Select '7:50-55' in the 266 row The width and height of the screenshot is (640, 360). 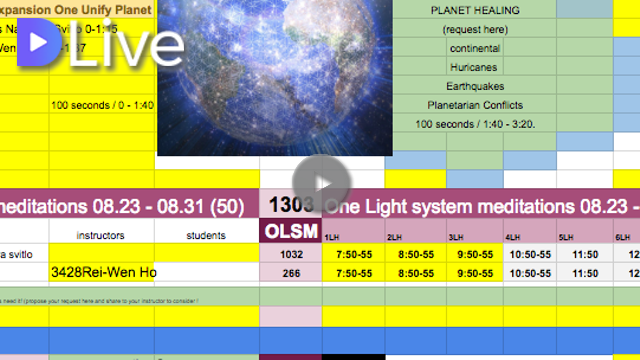tap(353, 273)
